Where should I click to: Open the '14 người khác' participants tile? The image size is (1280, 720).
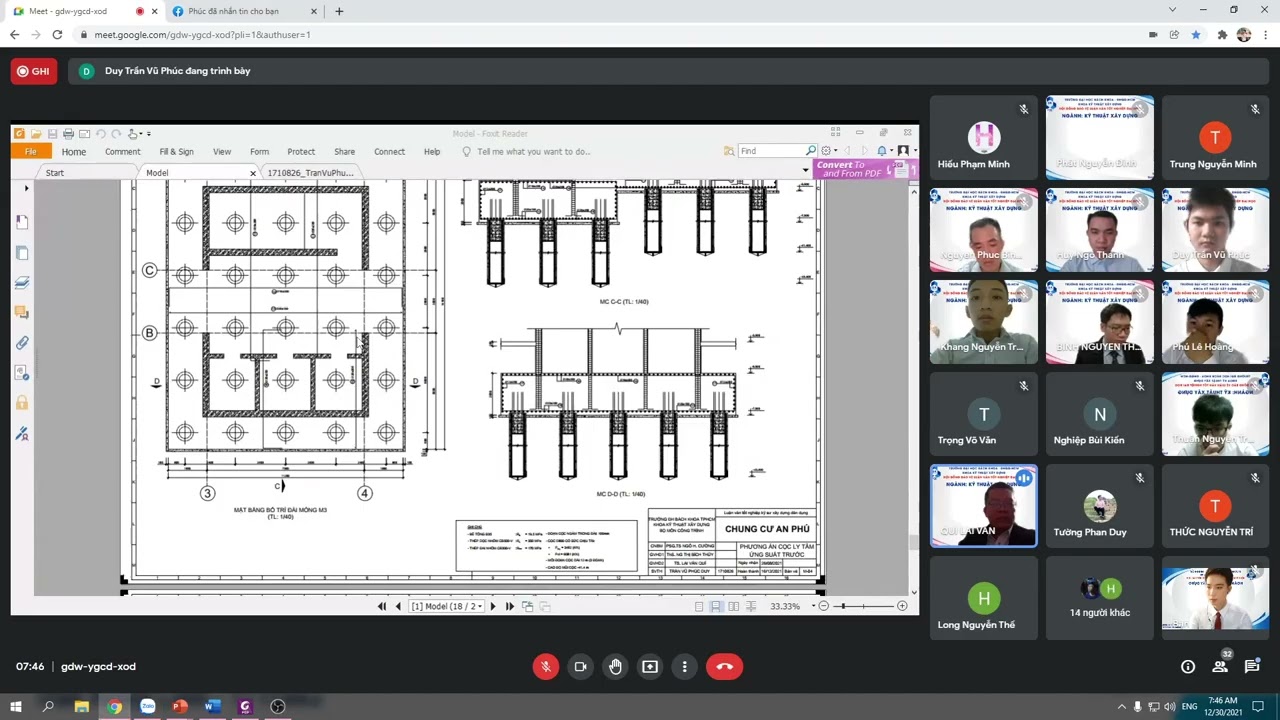tap(1100, 598)
